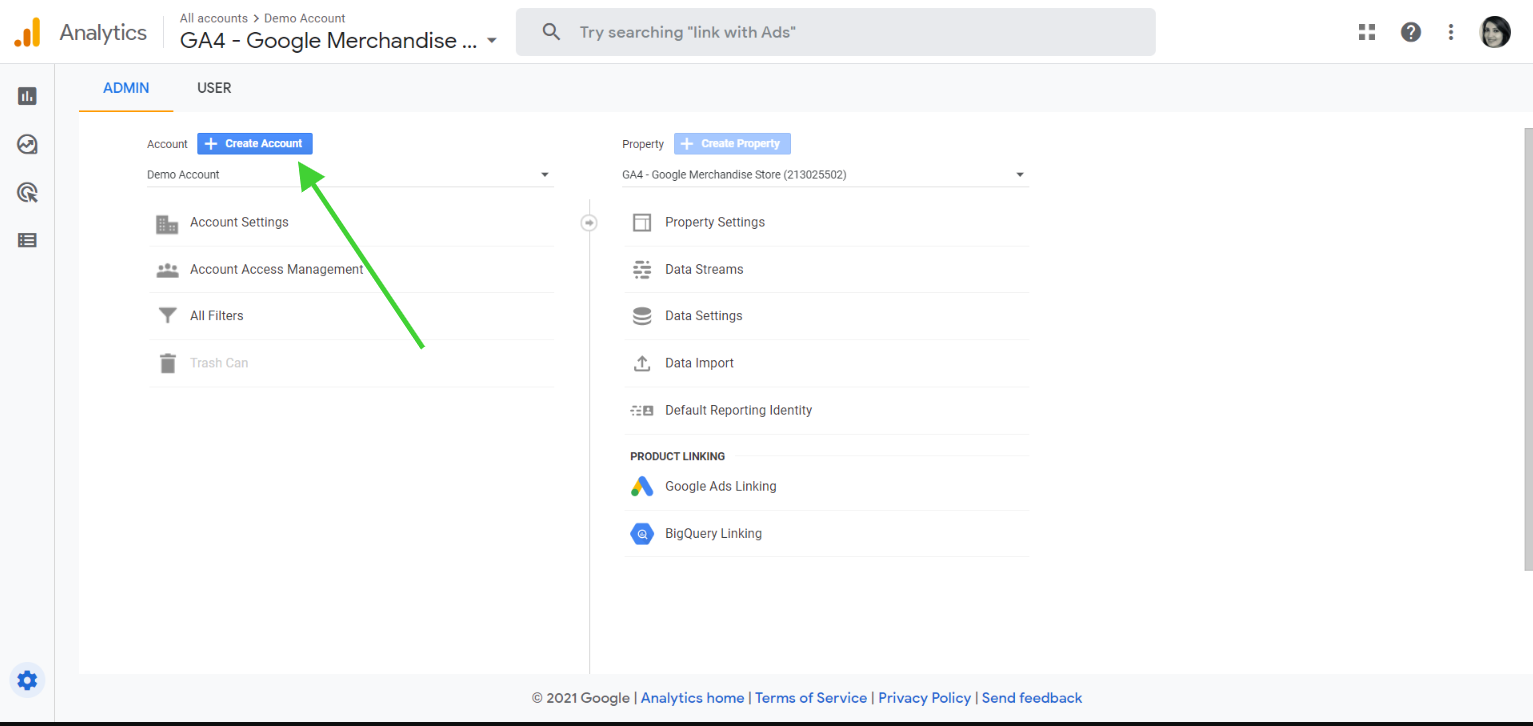Open the three-dot more options menu

(1451, 32)
